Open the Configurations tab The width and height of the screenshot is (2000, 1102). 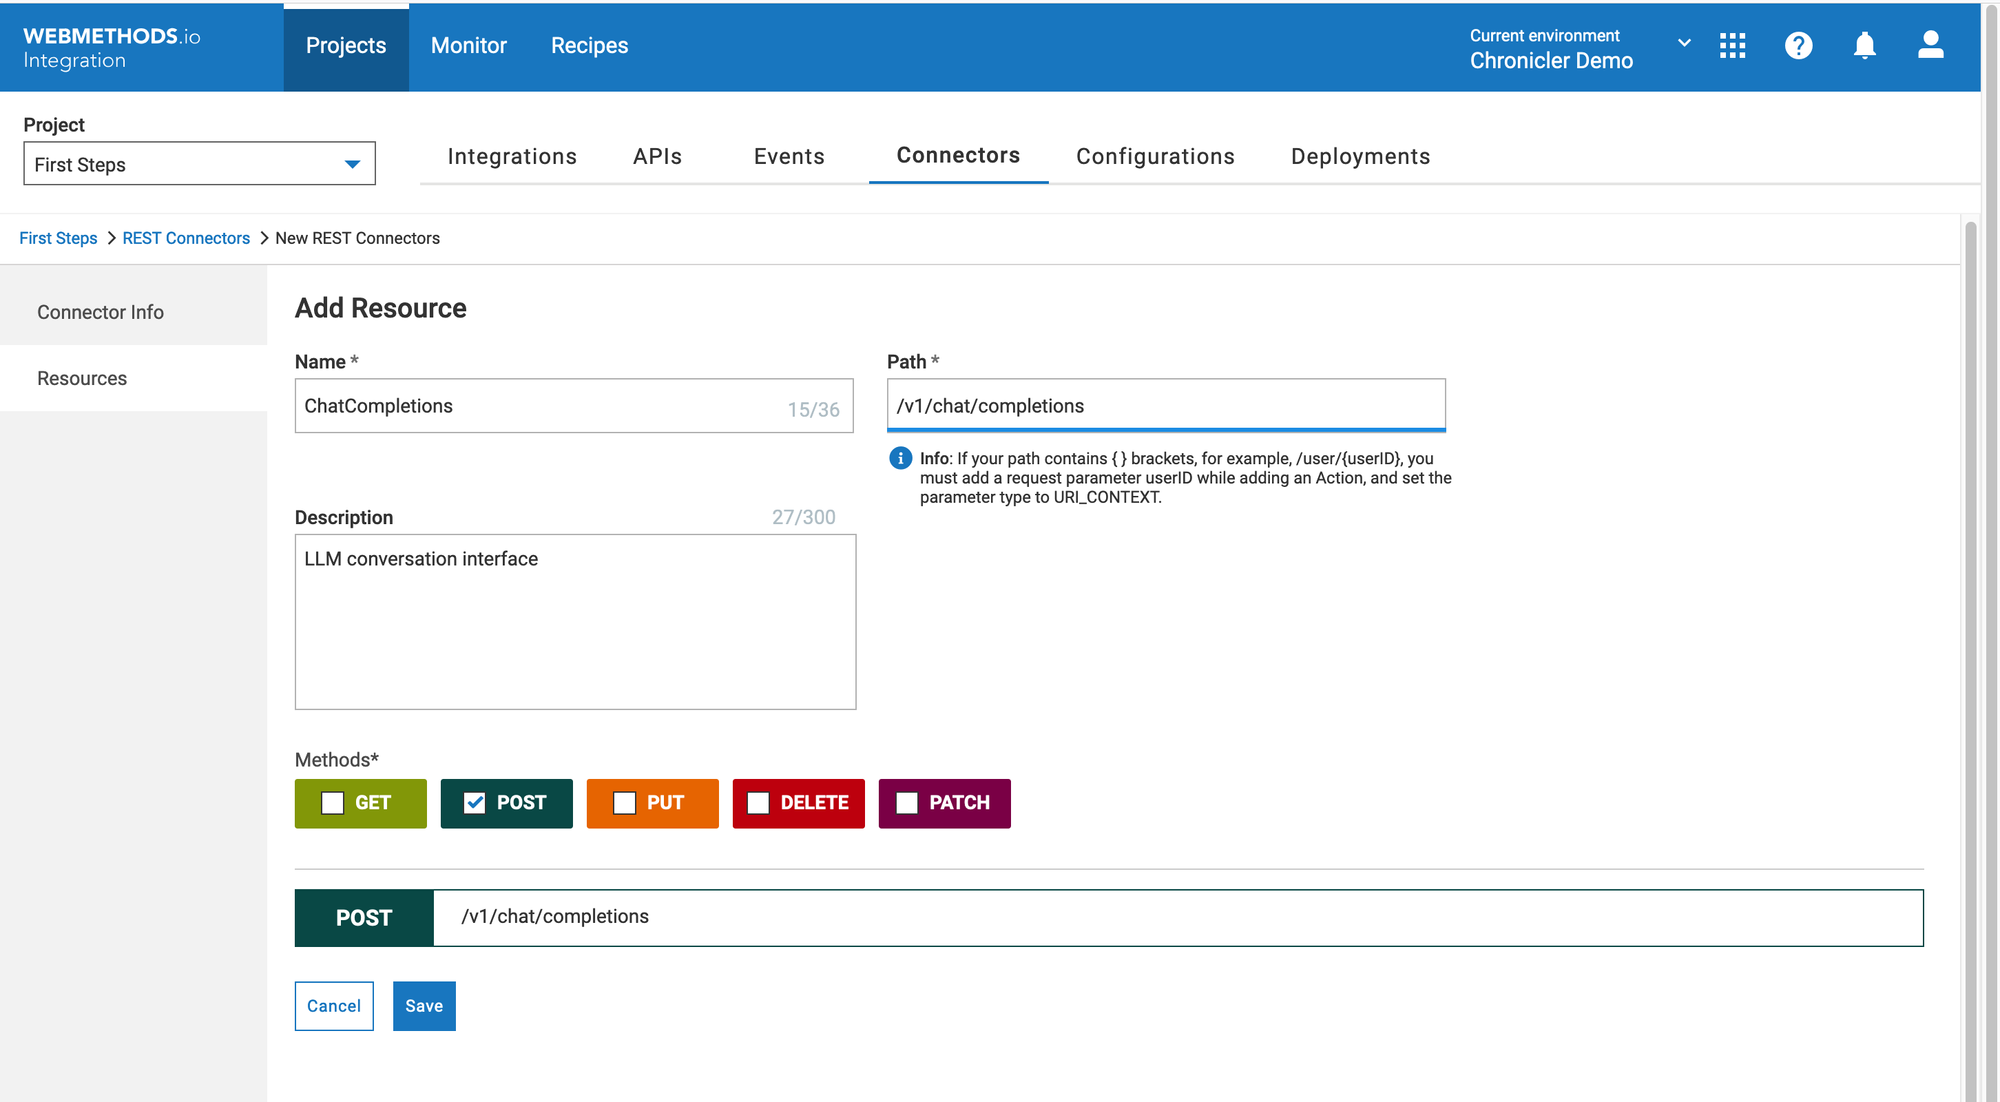(x=1155, y=156)
